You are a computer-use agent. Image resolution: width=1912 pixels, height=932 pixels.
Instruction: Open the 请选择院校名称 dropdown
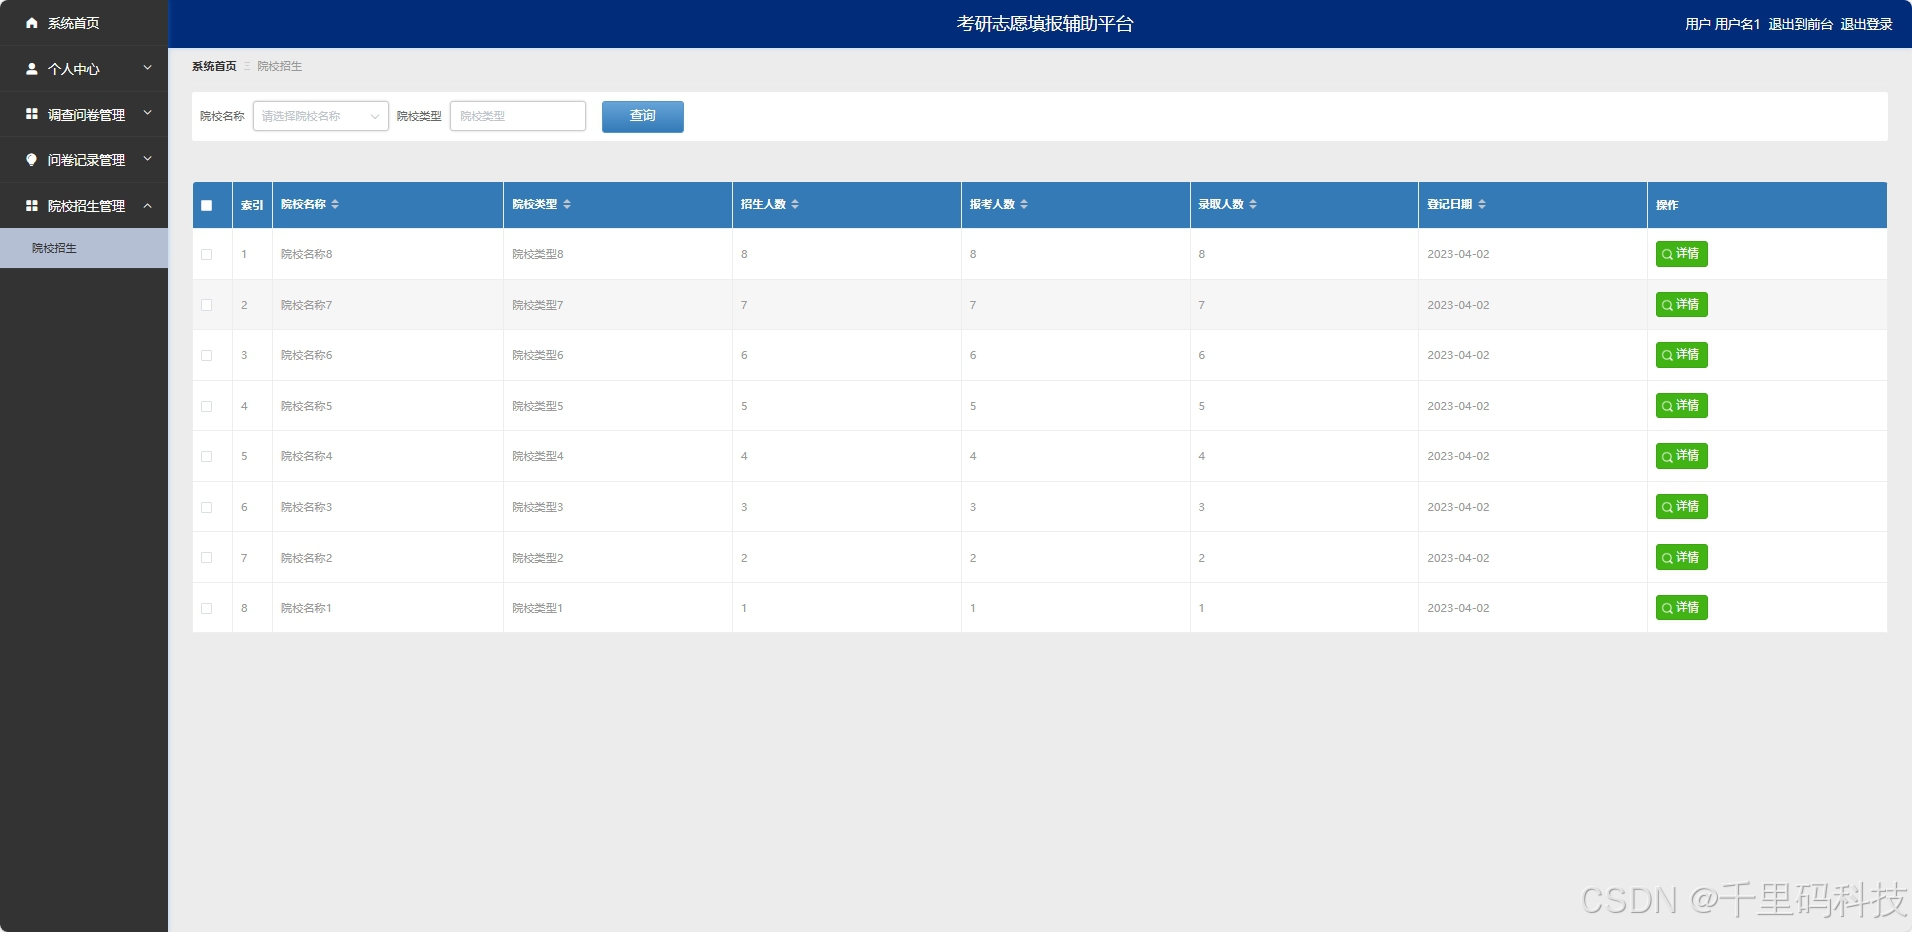(320, 116)
